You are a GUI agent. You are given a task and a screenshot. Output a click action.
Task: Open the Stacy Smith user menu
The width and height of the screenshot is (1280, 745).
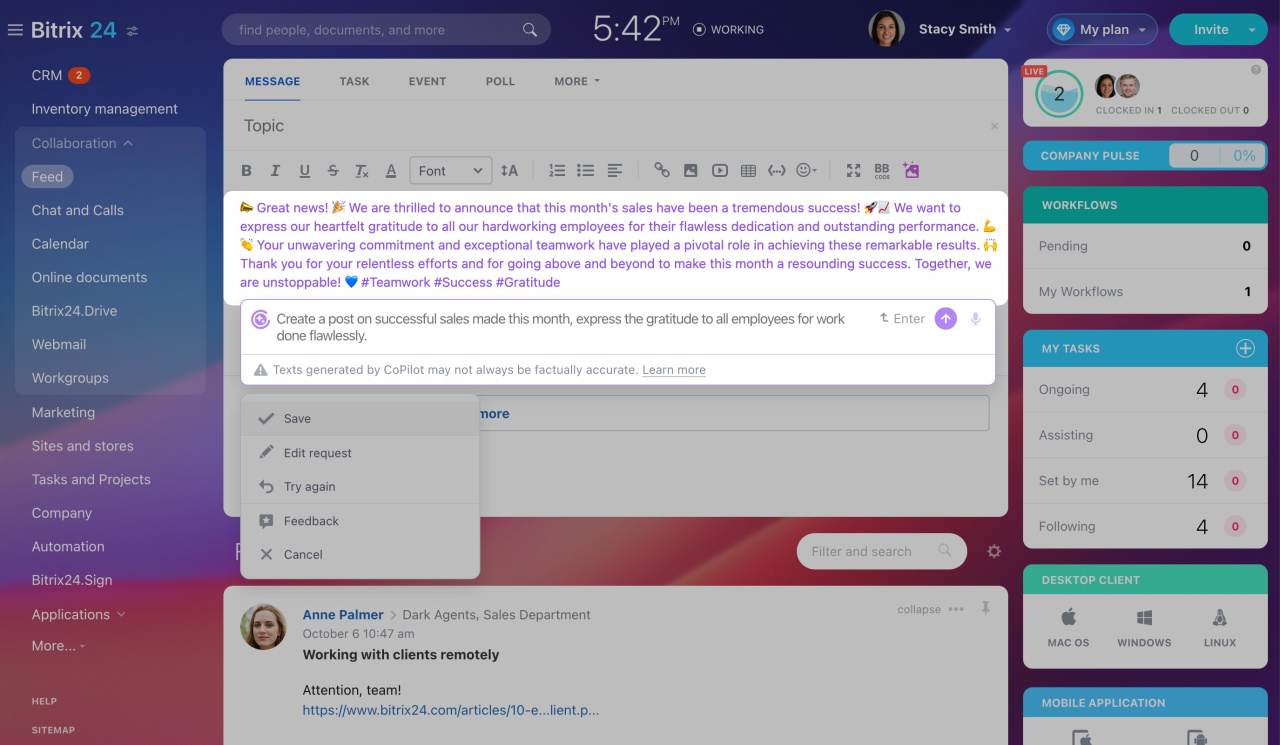tap(965, 29)
